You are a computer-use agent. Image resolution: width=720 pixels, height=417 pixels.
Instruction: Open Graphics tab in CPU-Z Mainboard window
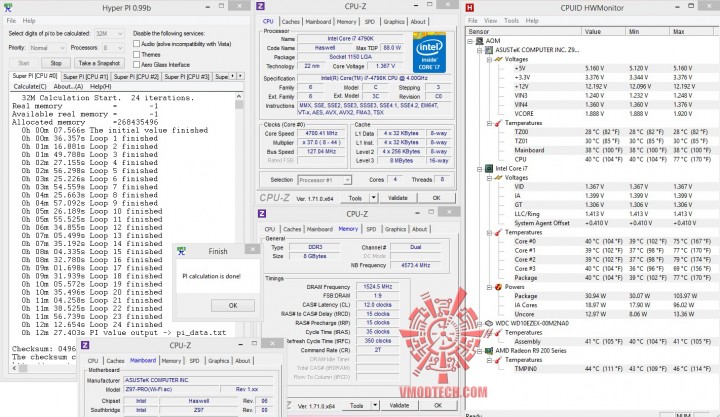point(219,361)
